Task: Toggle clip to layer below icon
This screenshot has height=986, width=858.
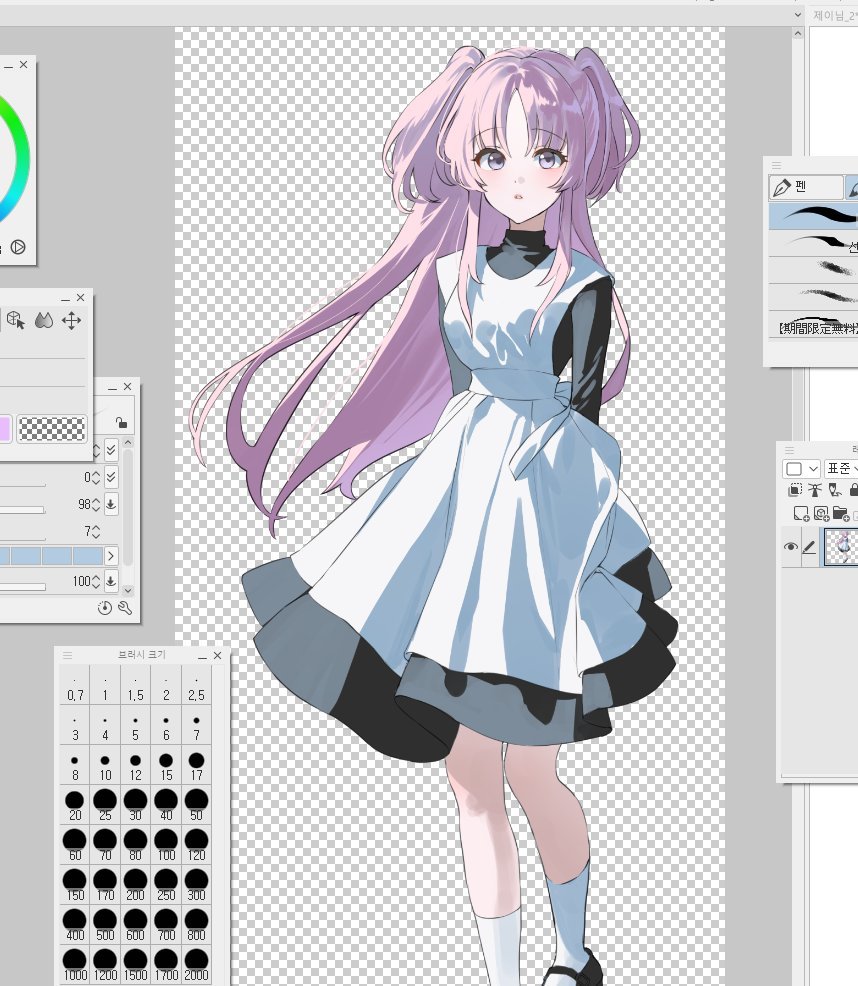Action: click(x=795, y=490)
